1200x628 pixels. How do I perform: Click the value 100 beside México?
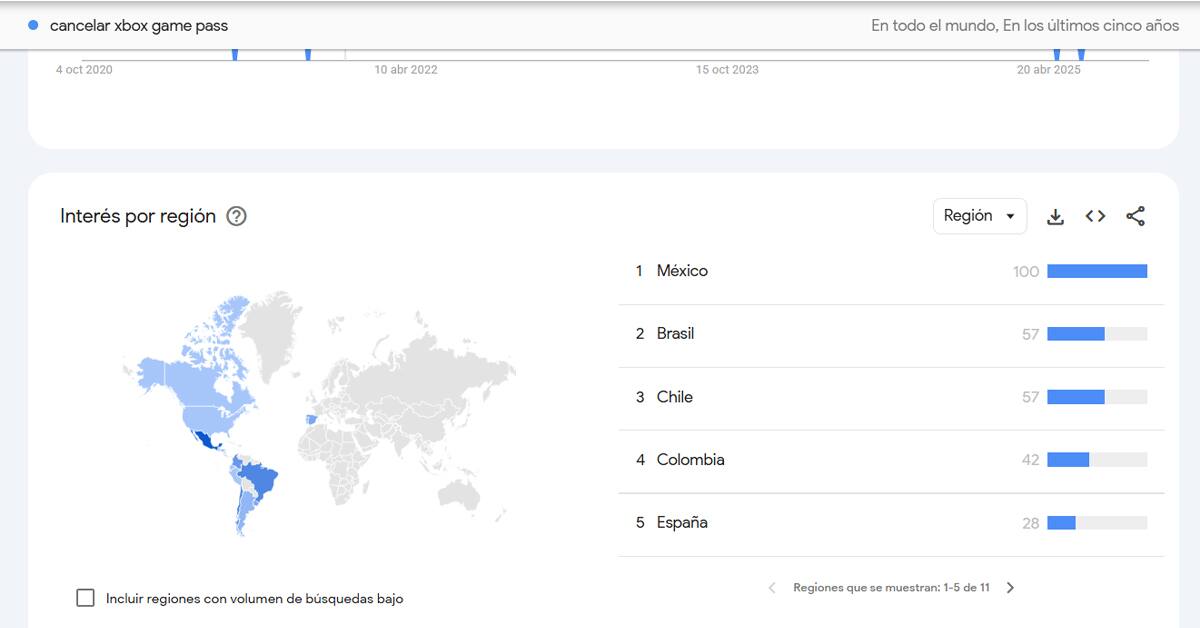1026,271
